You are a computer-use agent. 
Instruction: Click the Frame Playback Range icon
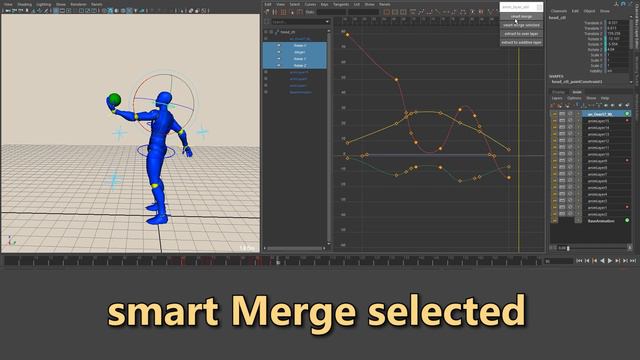click(395, 12)
